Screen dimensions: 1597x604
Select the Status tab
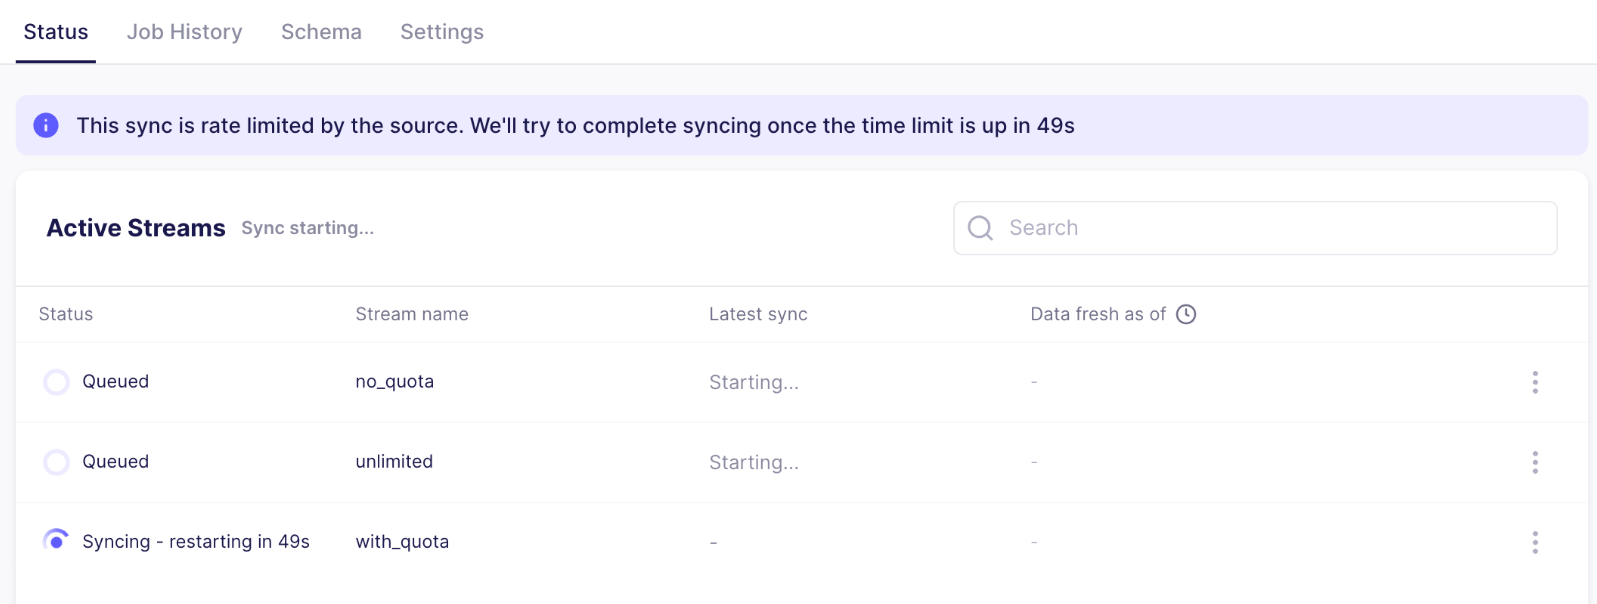coord(56,32)
